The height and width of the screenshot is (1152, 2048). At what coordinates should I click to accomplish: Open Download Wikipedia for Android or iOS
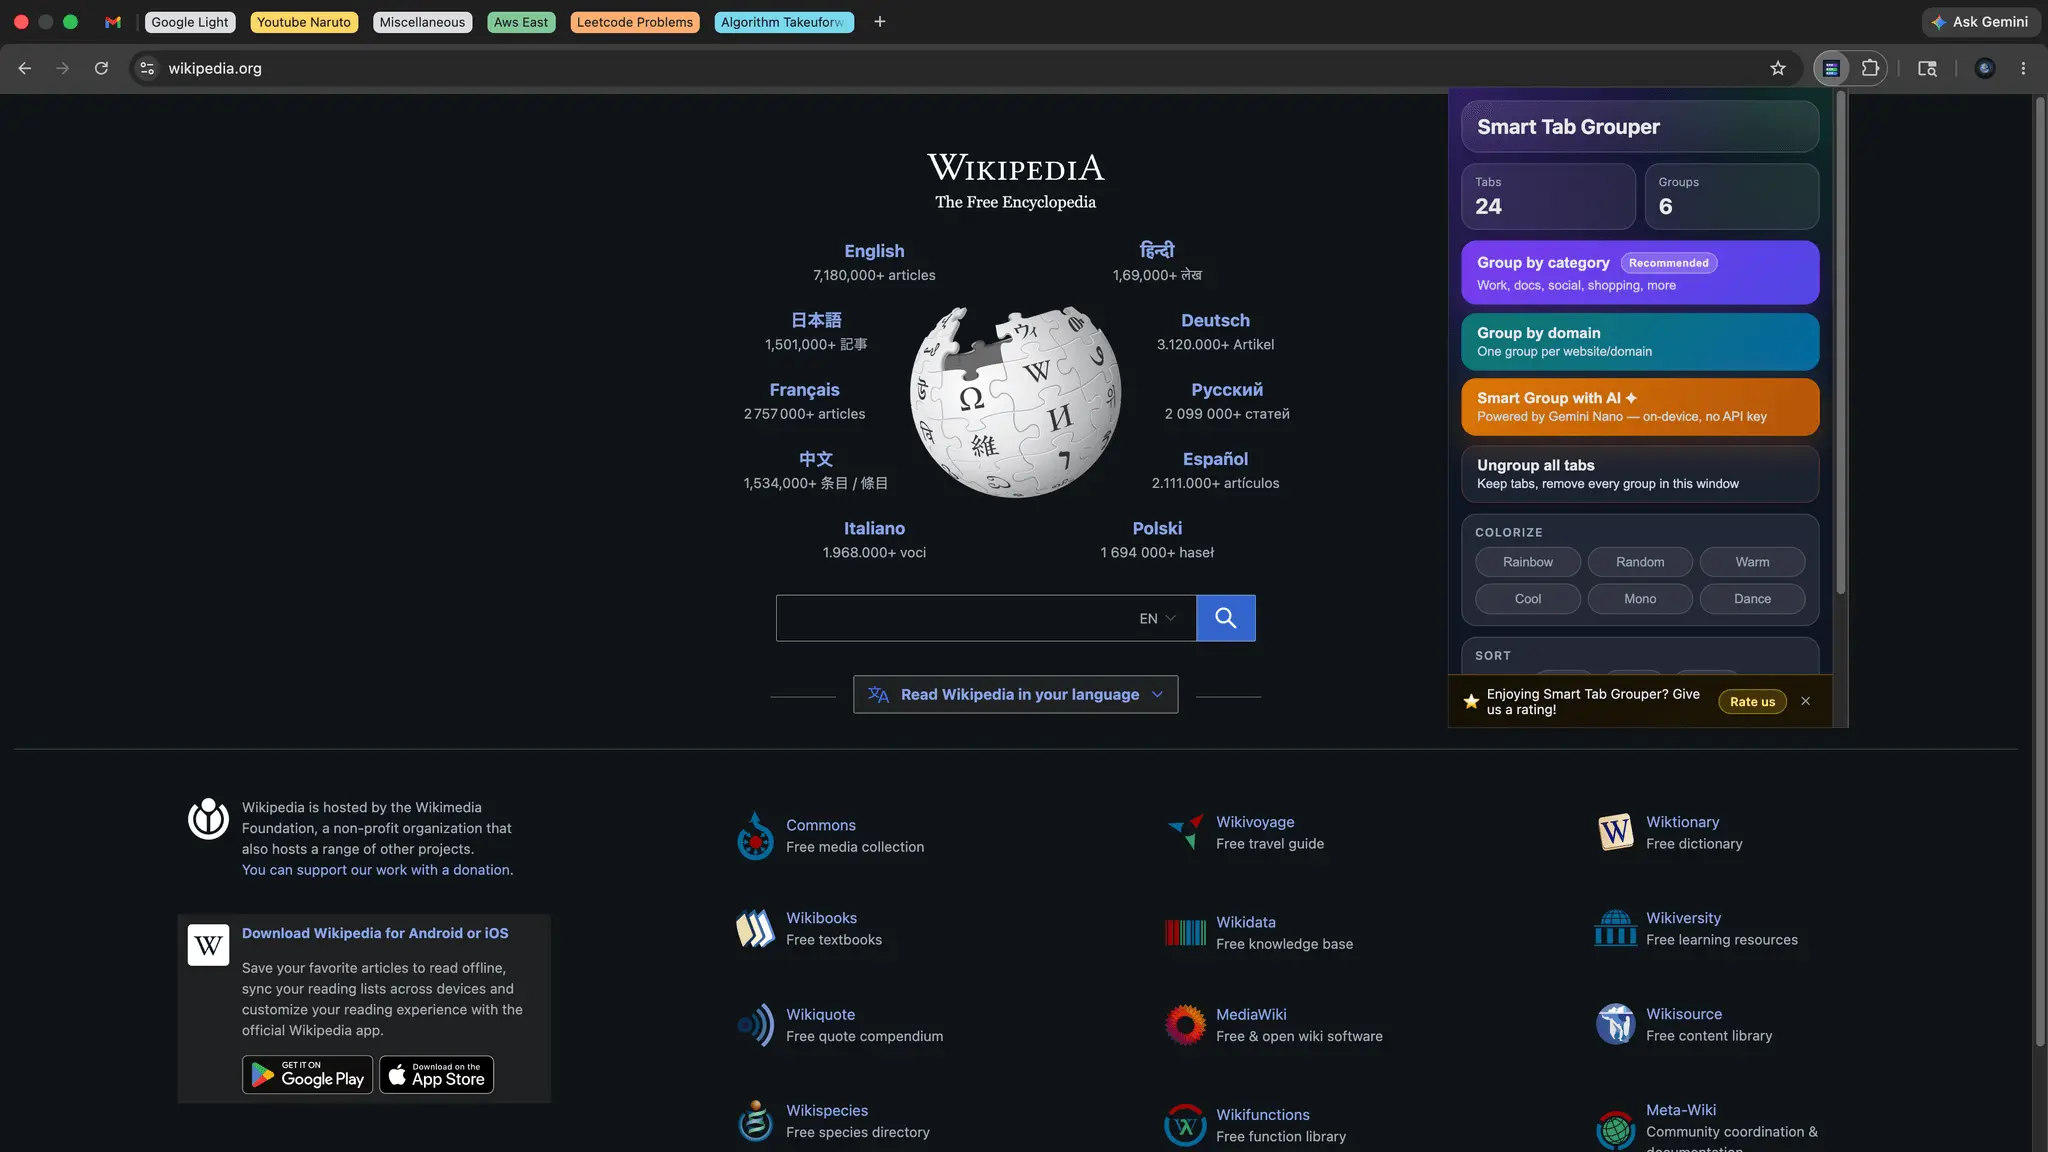(375, 933)
